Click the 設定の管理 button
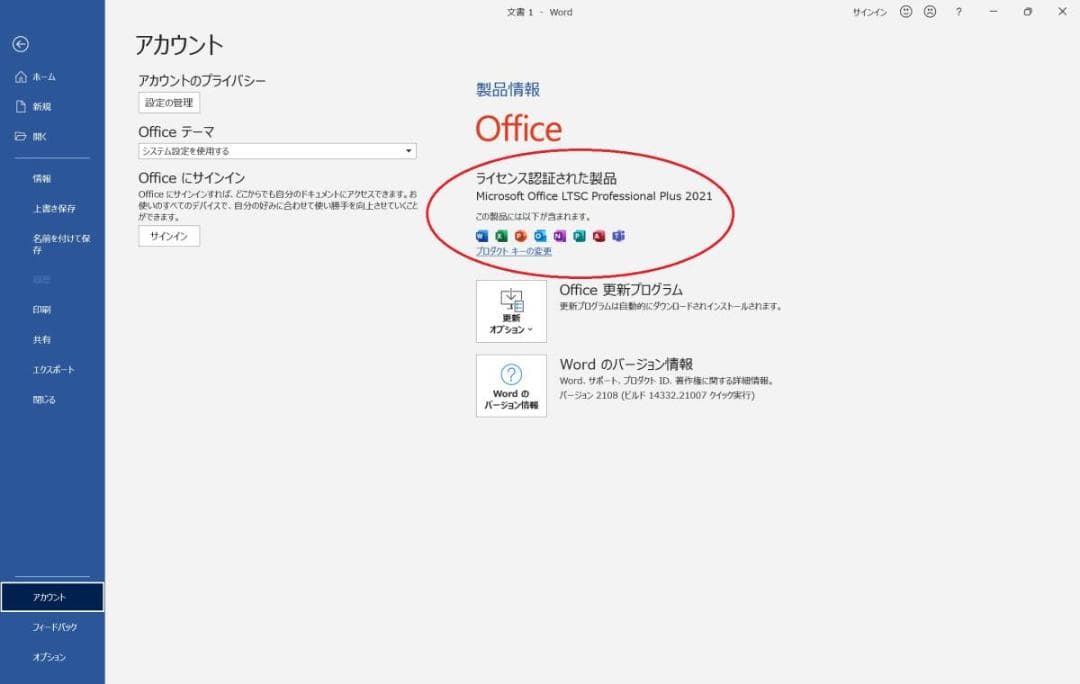Viewport: 1080px width, 684px height. pos(167,103)
